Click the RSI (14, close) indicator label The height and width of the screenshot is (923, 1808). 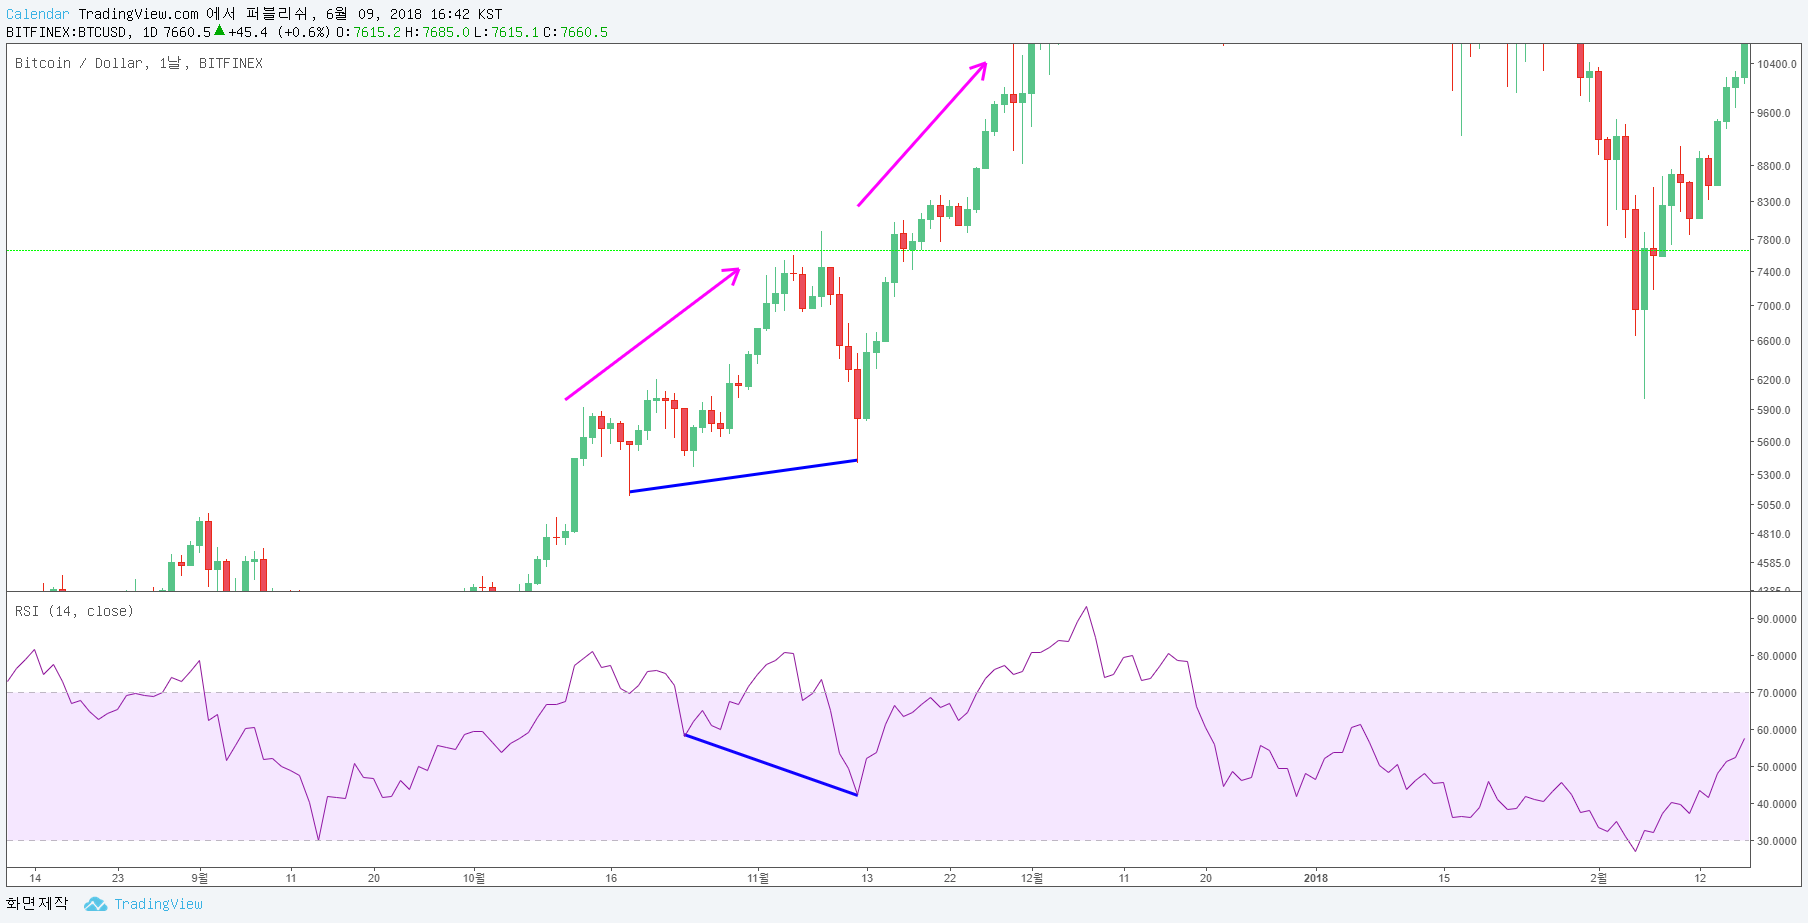(x=74, y=611)
